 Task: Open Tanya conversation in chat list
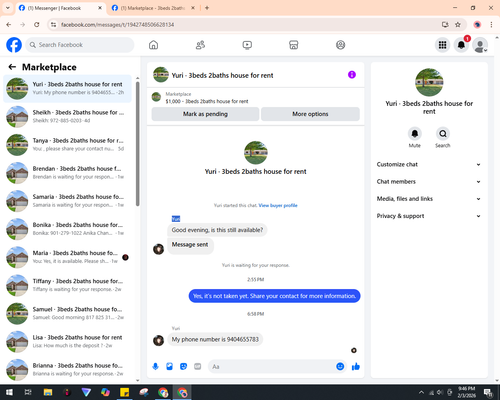[67, 145]
